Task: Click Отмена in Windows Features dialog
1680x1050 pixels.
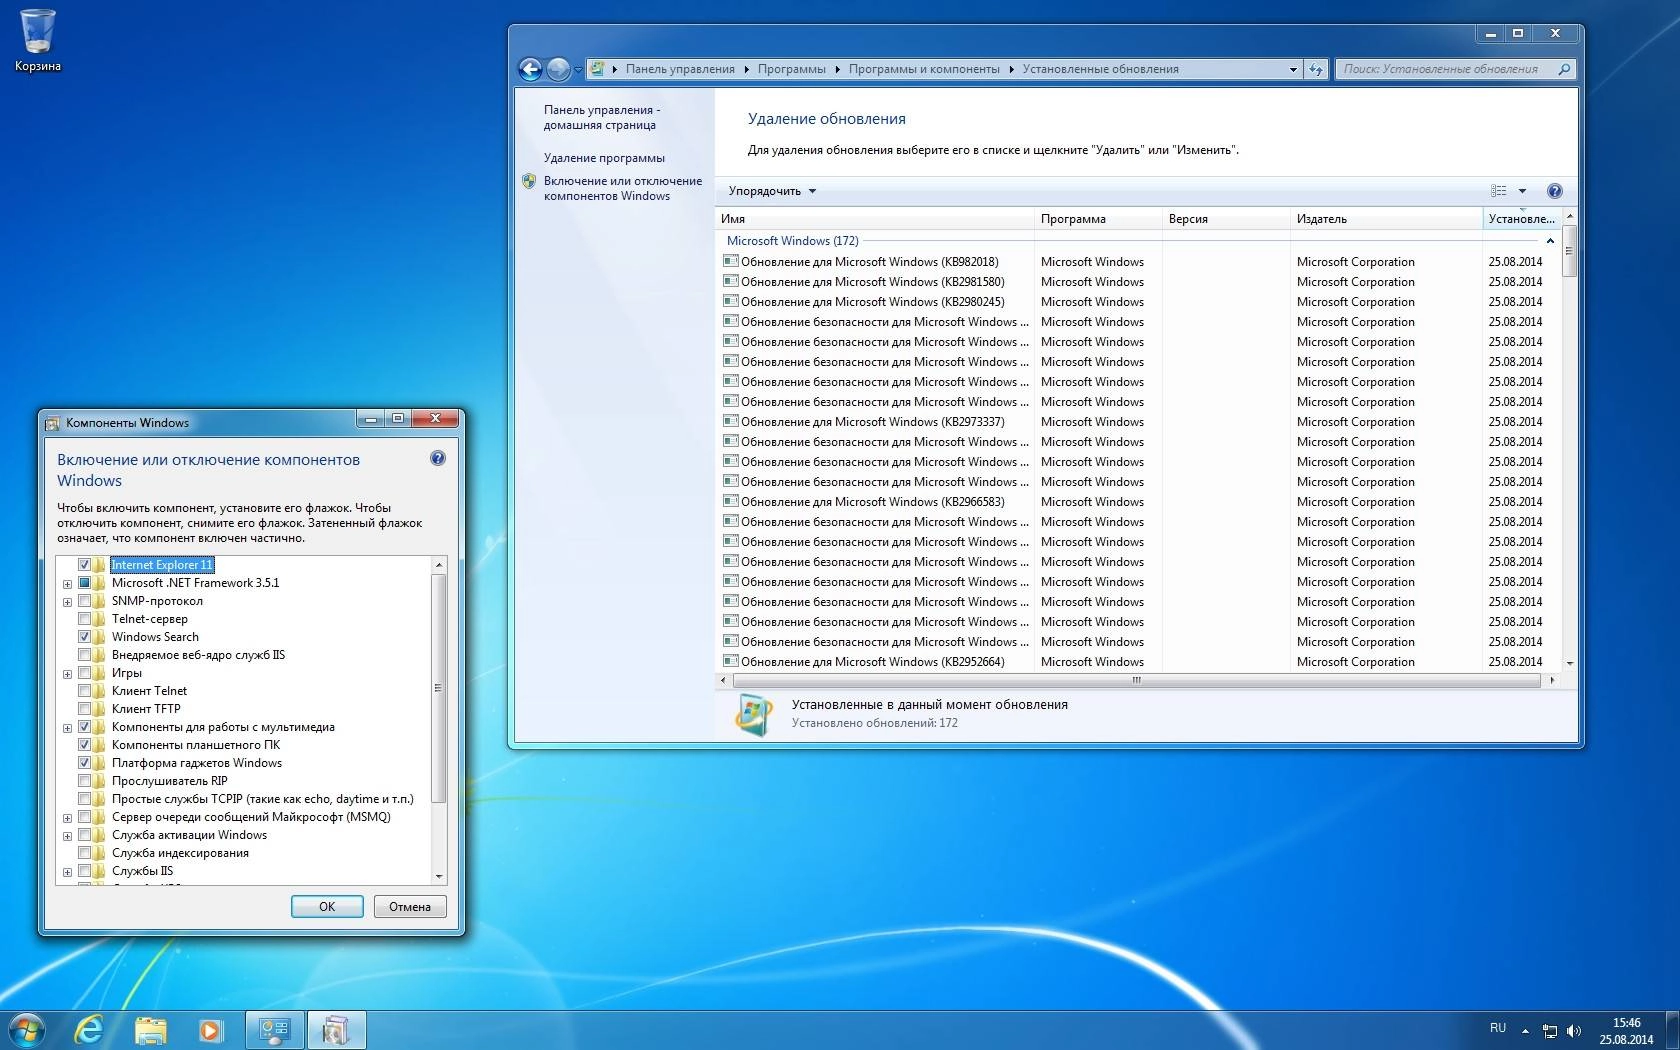Action: coord(410,907)
